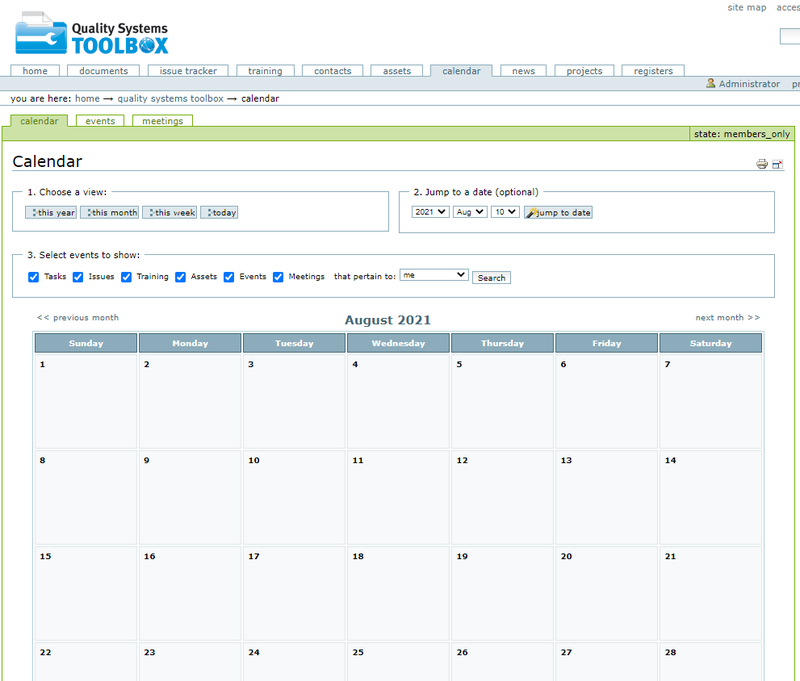The width and height of the screenshot is (800, 681).
Task: Click the 'this year' view button
Action: click(51, 213)
